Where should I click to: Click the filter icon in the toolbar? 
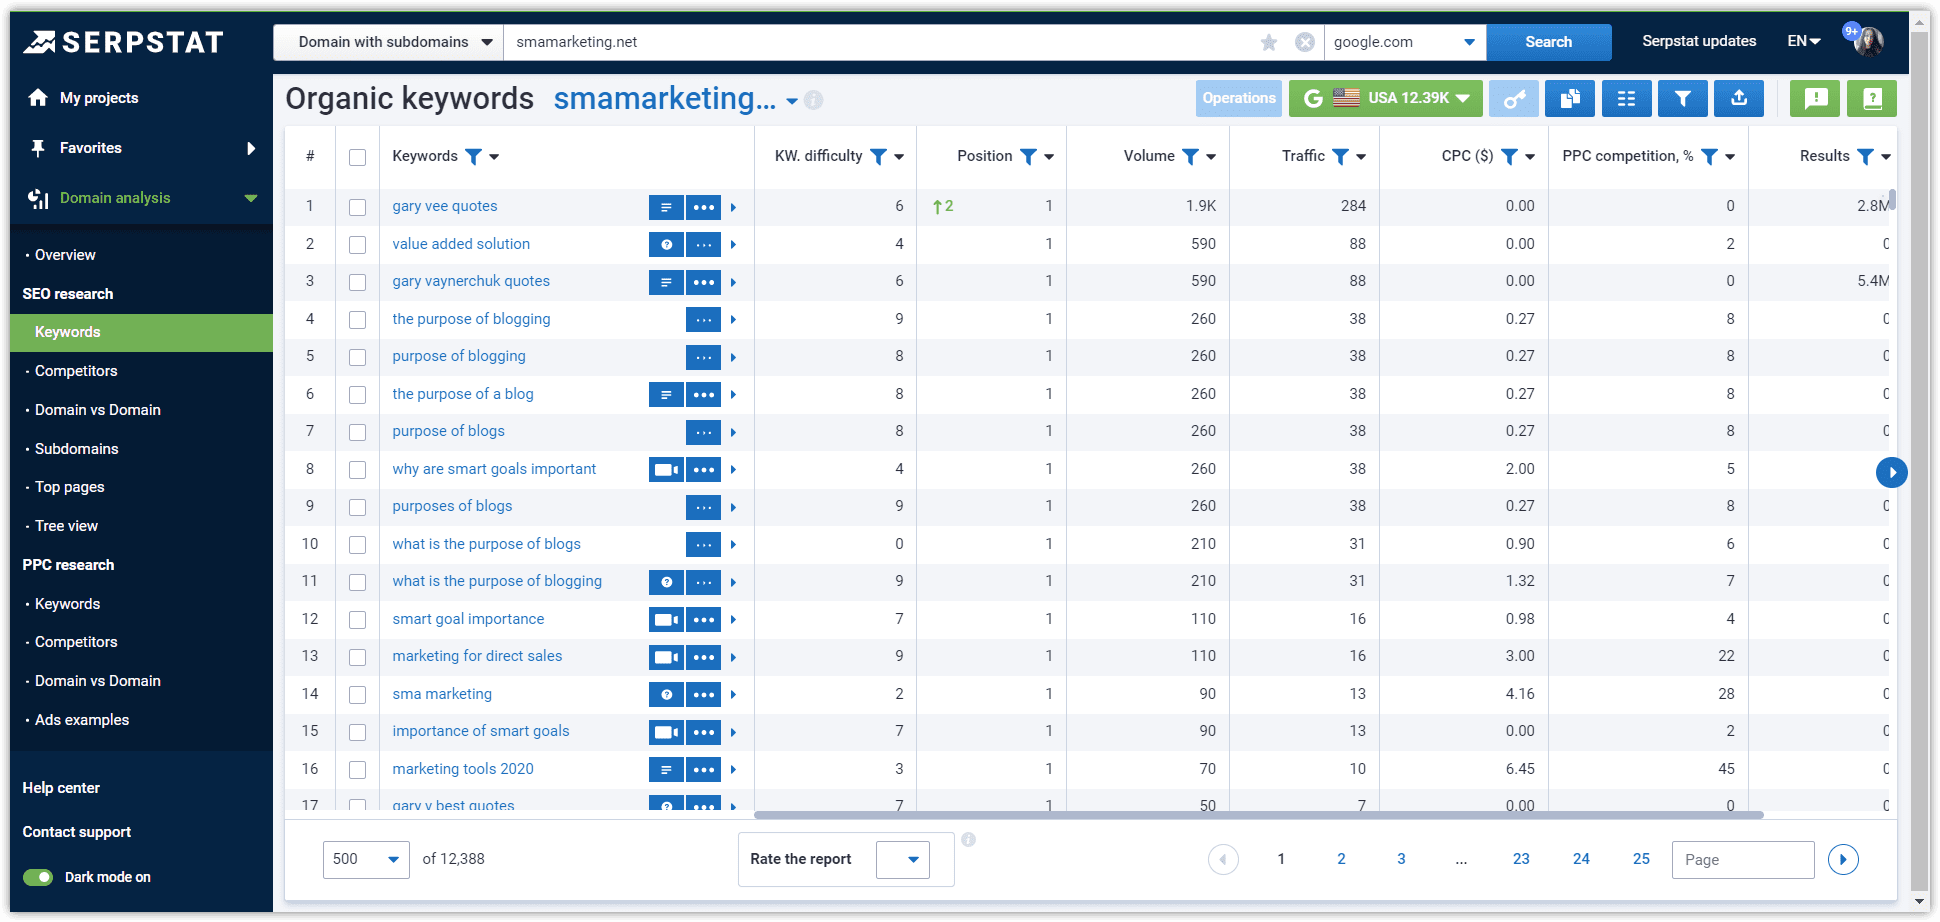(1682, 98)
